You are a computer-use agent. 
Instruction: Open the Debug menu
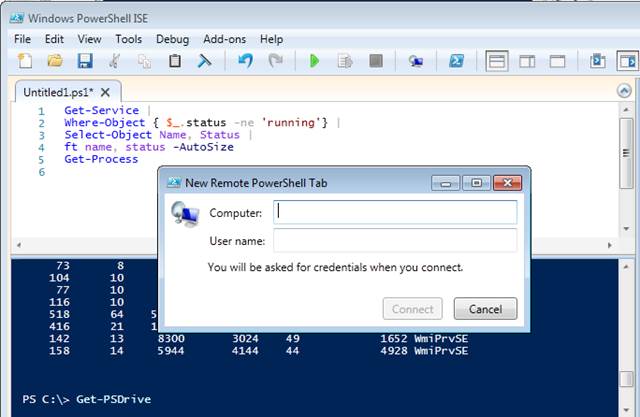click(172, 39)
